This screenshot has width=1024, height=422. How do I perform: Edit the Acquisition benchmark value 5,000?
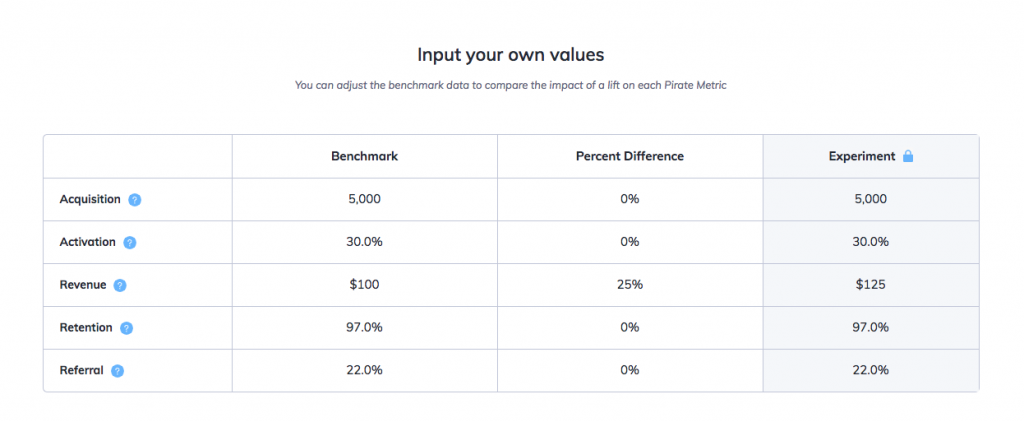point(364,199)
